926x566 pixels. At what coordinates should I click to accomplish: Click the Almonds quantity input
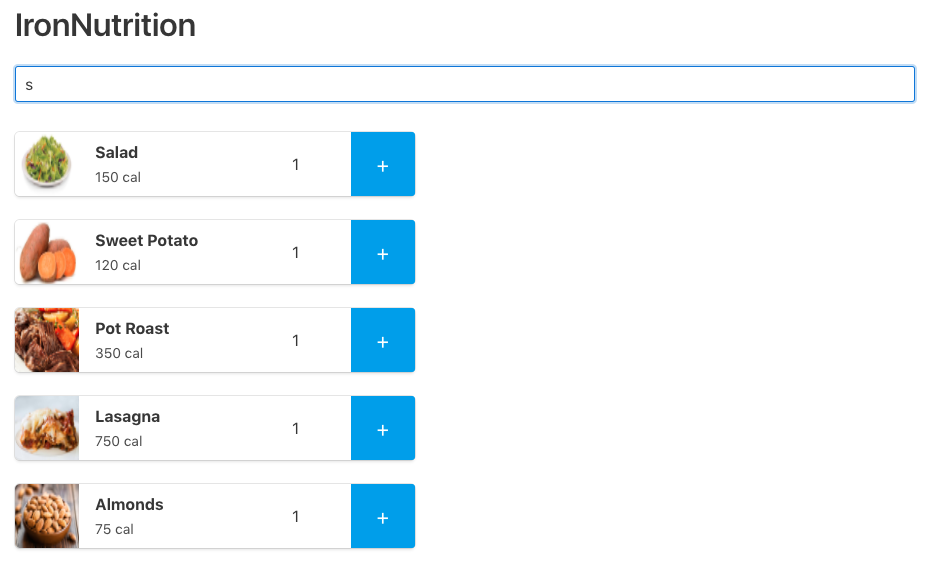pos(296,517)
